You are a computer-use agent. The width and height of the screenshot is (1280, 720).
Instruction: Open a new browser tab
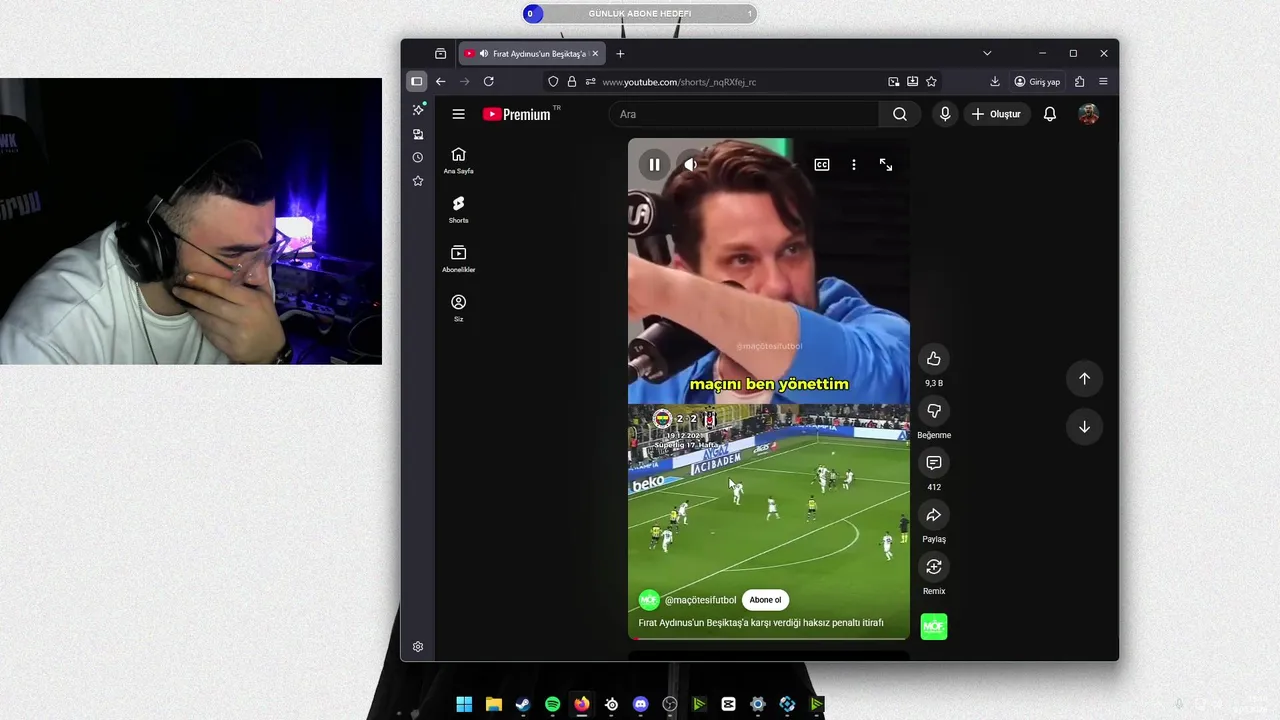tap(620, 54)
